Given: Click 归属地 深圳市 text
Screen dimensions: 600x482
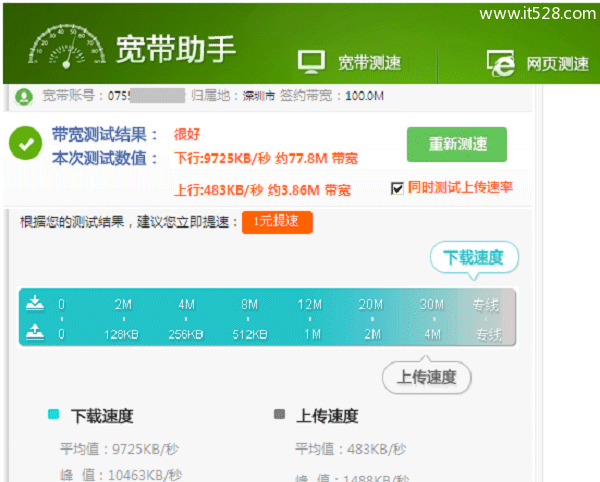Looking at the screenshot, I should [233, 96].
